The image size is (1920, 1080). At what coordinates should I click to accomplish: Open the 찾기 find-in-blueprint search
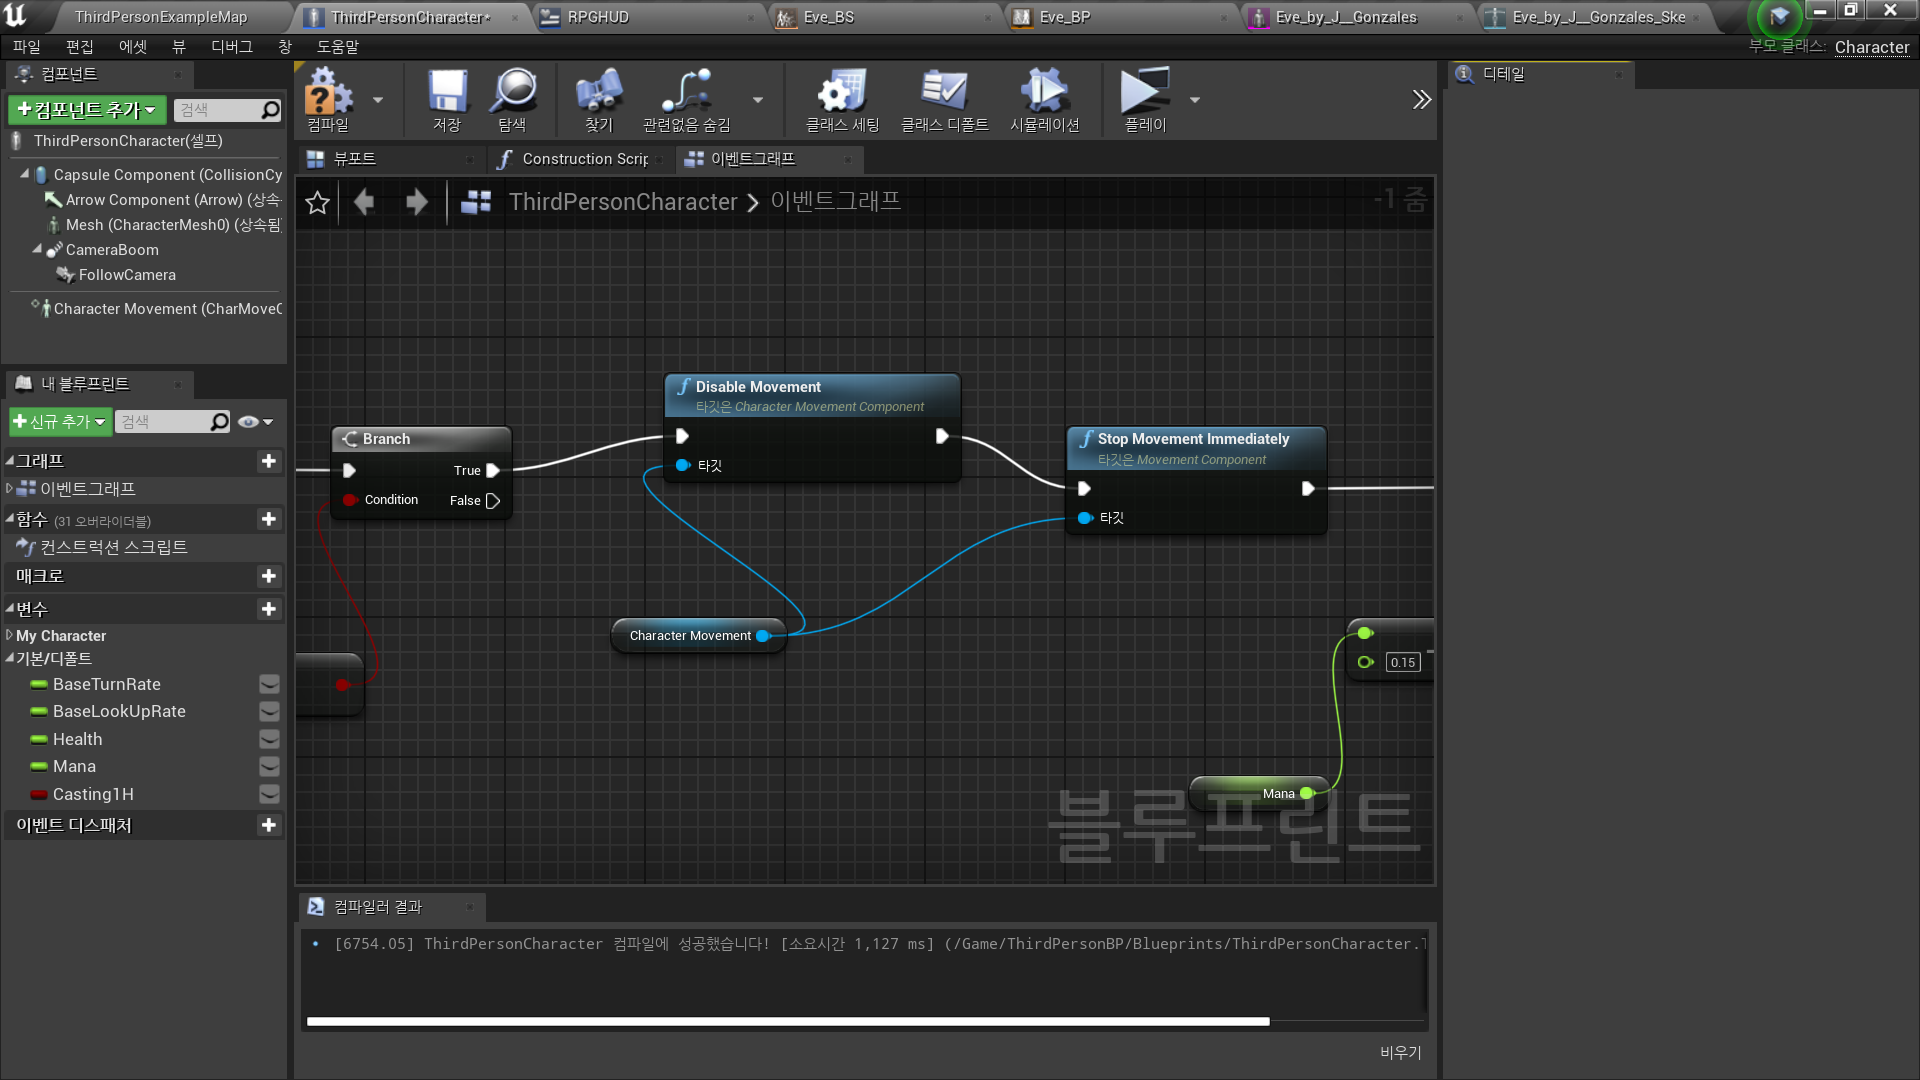pyautogui.click(x=598, y=98)
